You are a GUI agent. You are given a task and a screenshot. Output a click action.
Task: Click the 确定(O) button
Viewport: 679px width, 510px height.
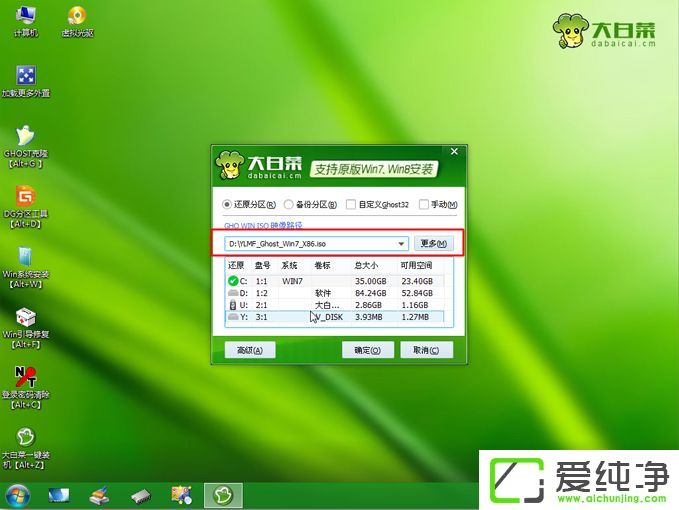368,350
